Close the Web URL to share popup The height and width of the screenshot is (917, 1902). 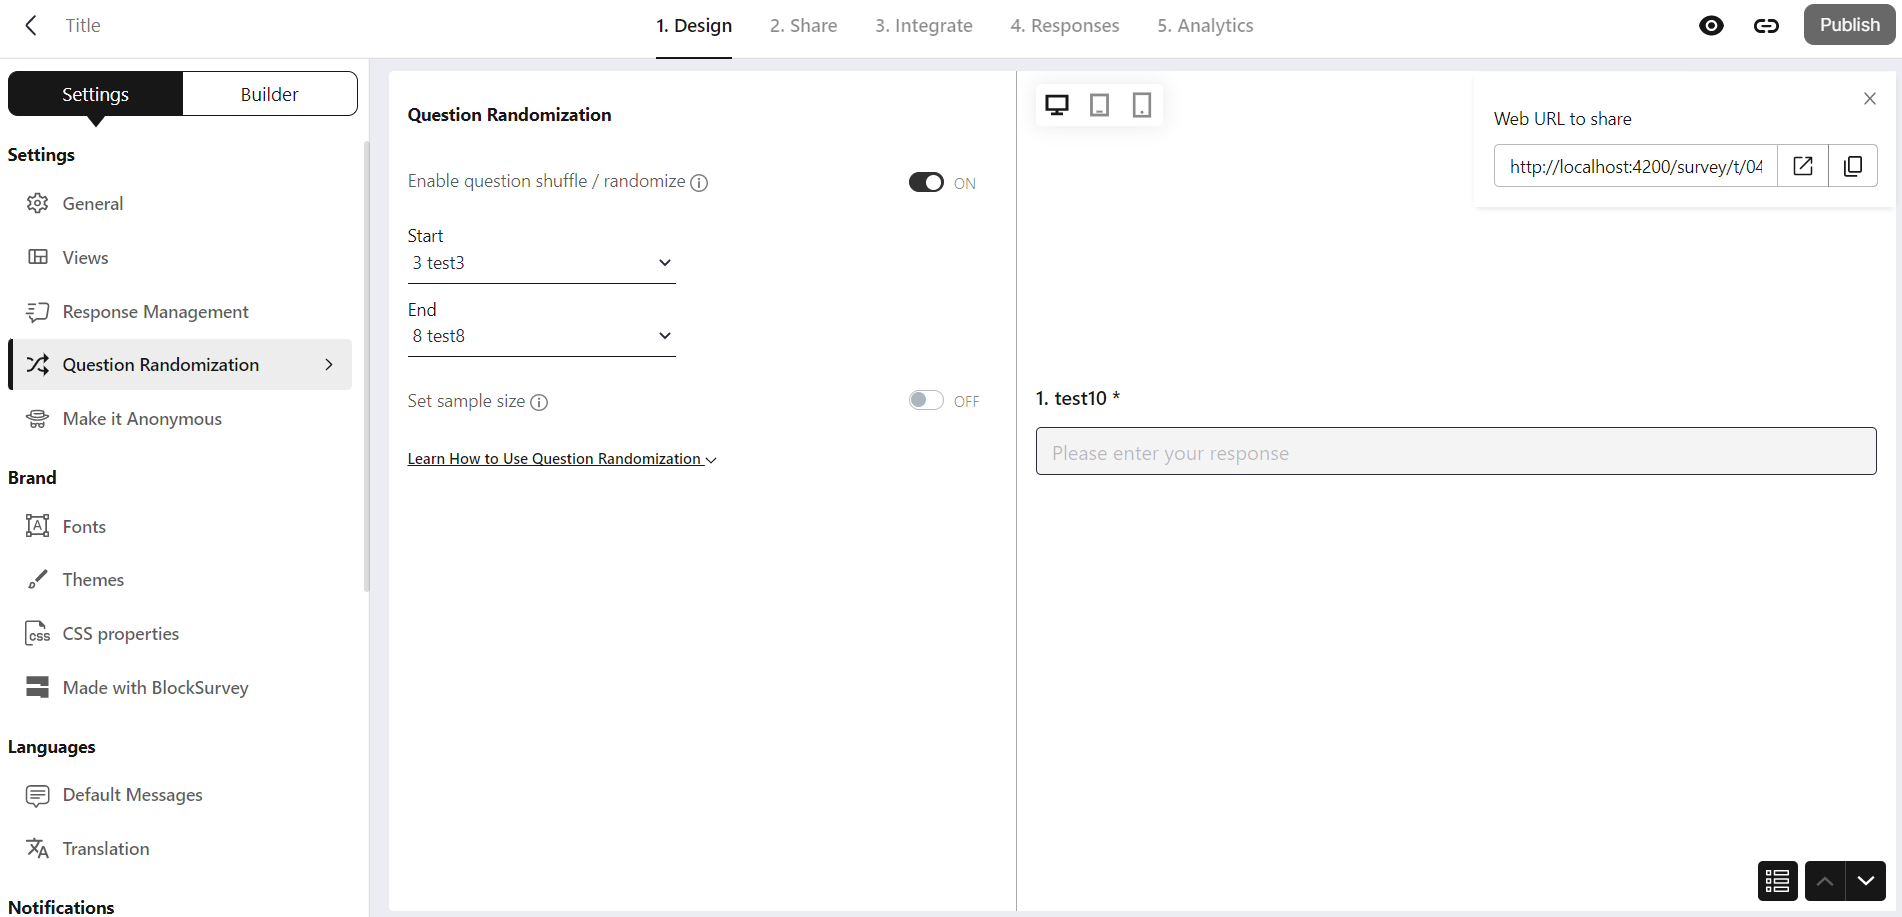[x=1870, y=98]
